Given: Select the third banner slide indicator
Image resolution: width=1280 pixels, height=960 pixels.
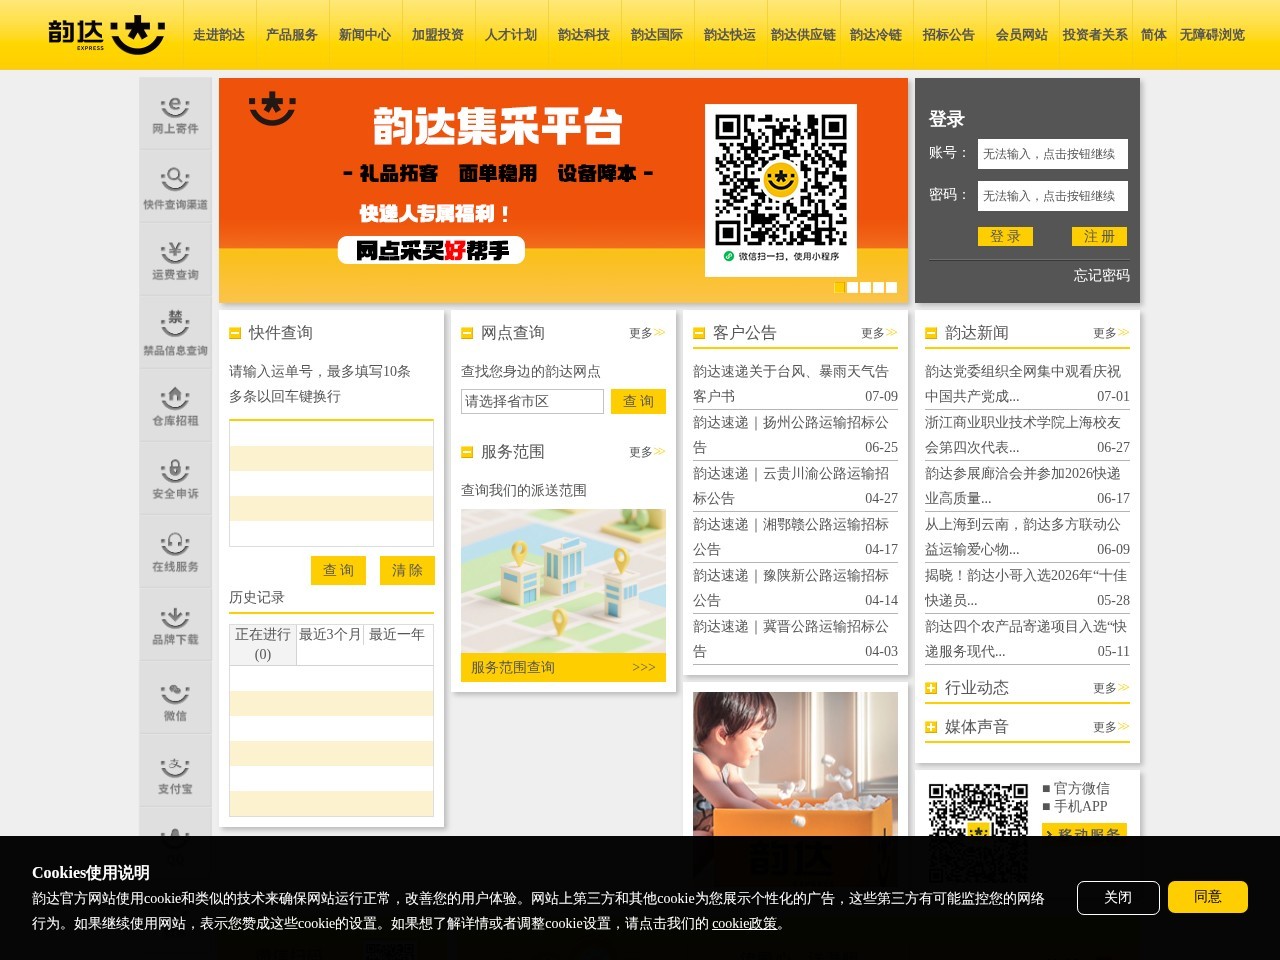Looking at the screenshot, I should [x=866, y=287].
